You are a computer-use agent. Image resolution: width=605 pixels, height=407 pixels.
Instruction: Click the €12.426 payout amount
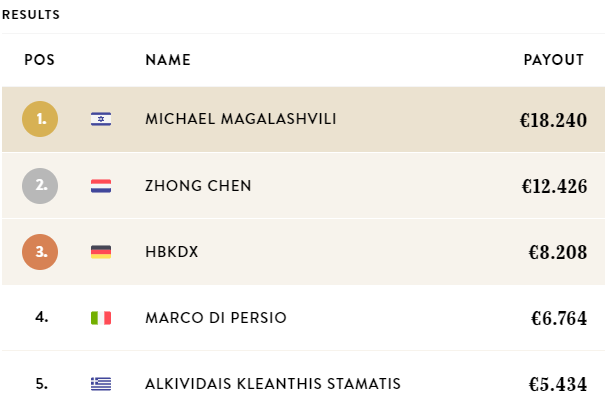(x=554, y=186)
